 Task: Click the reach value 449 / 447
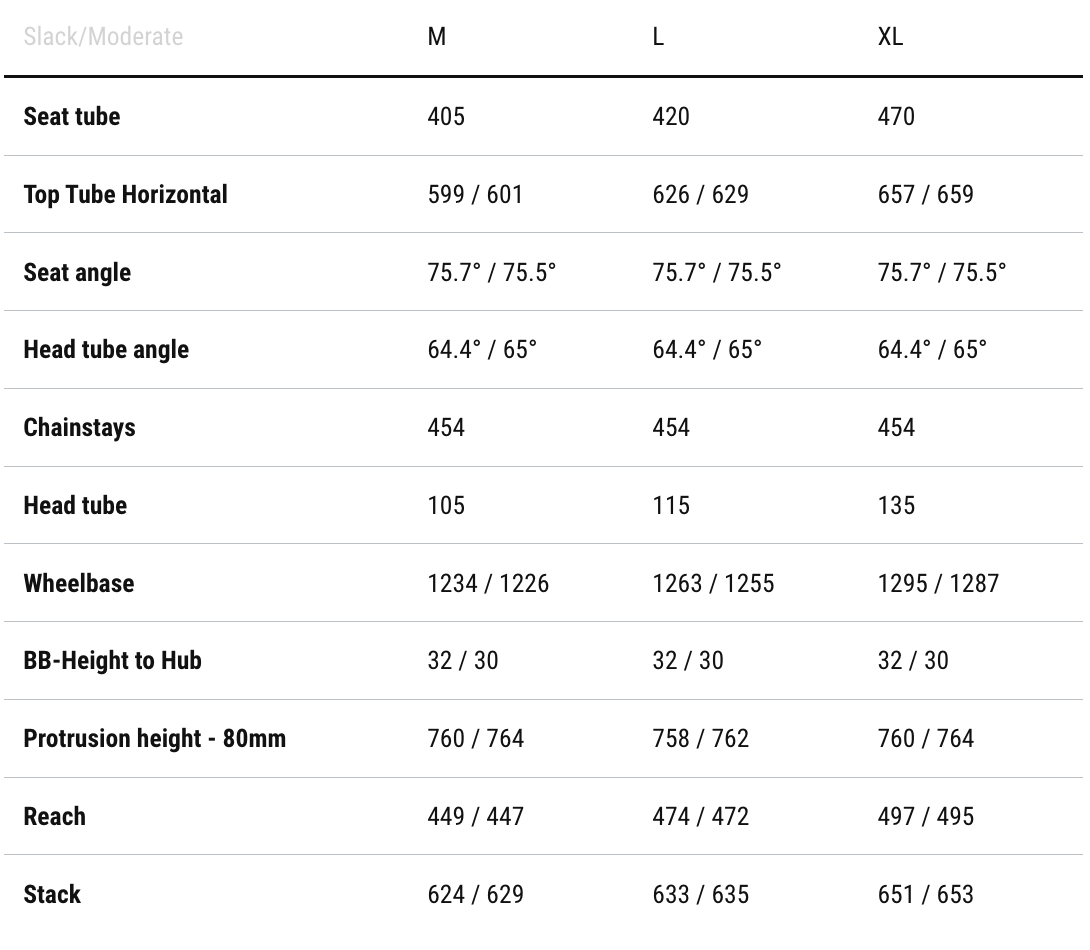pyautogui.click(x=475, y=816)
